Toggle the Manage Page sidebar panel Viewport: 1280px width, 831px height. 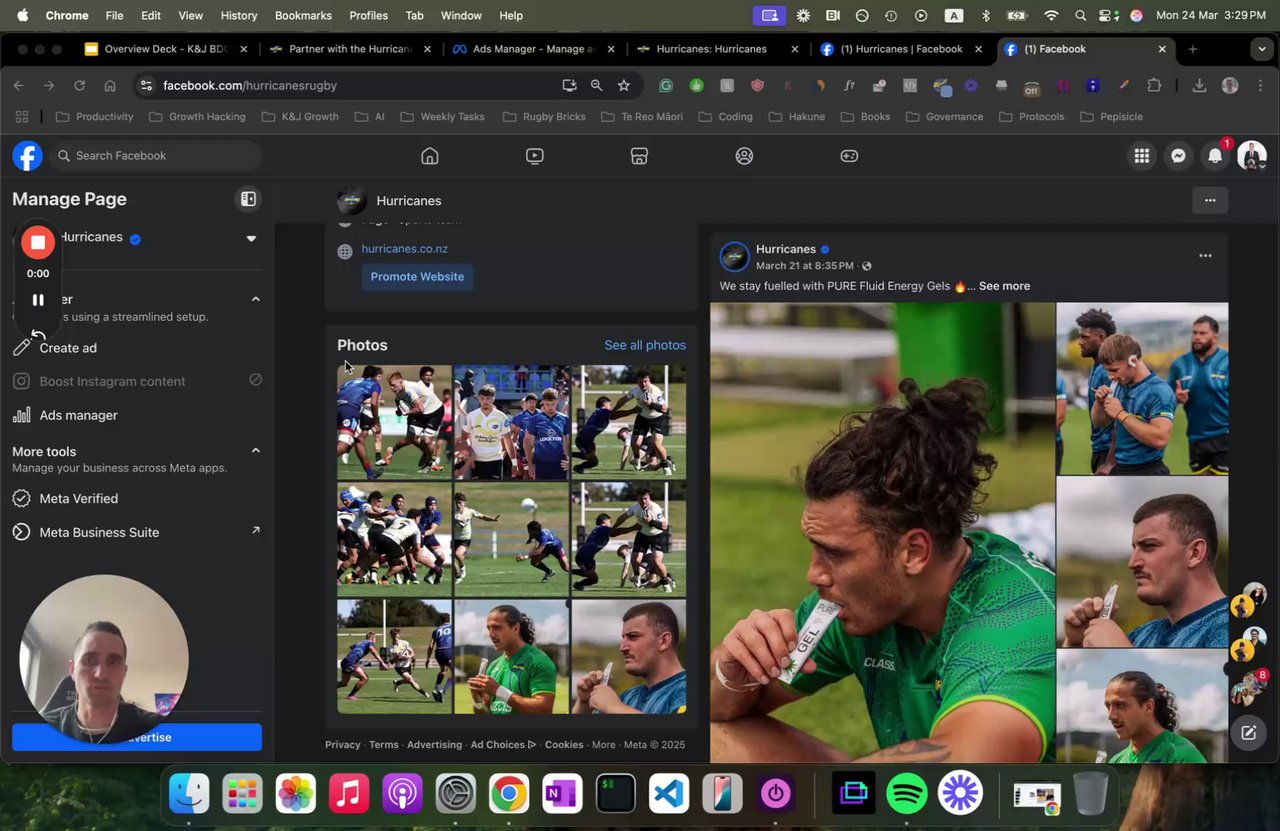point(248,199)
